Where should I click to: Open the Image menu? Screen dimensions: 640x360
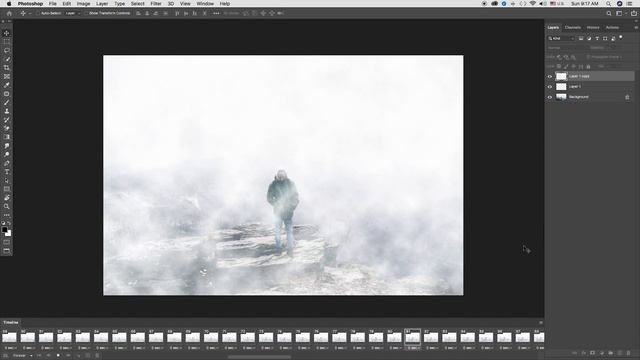[83, 4]
